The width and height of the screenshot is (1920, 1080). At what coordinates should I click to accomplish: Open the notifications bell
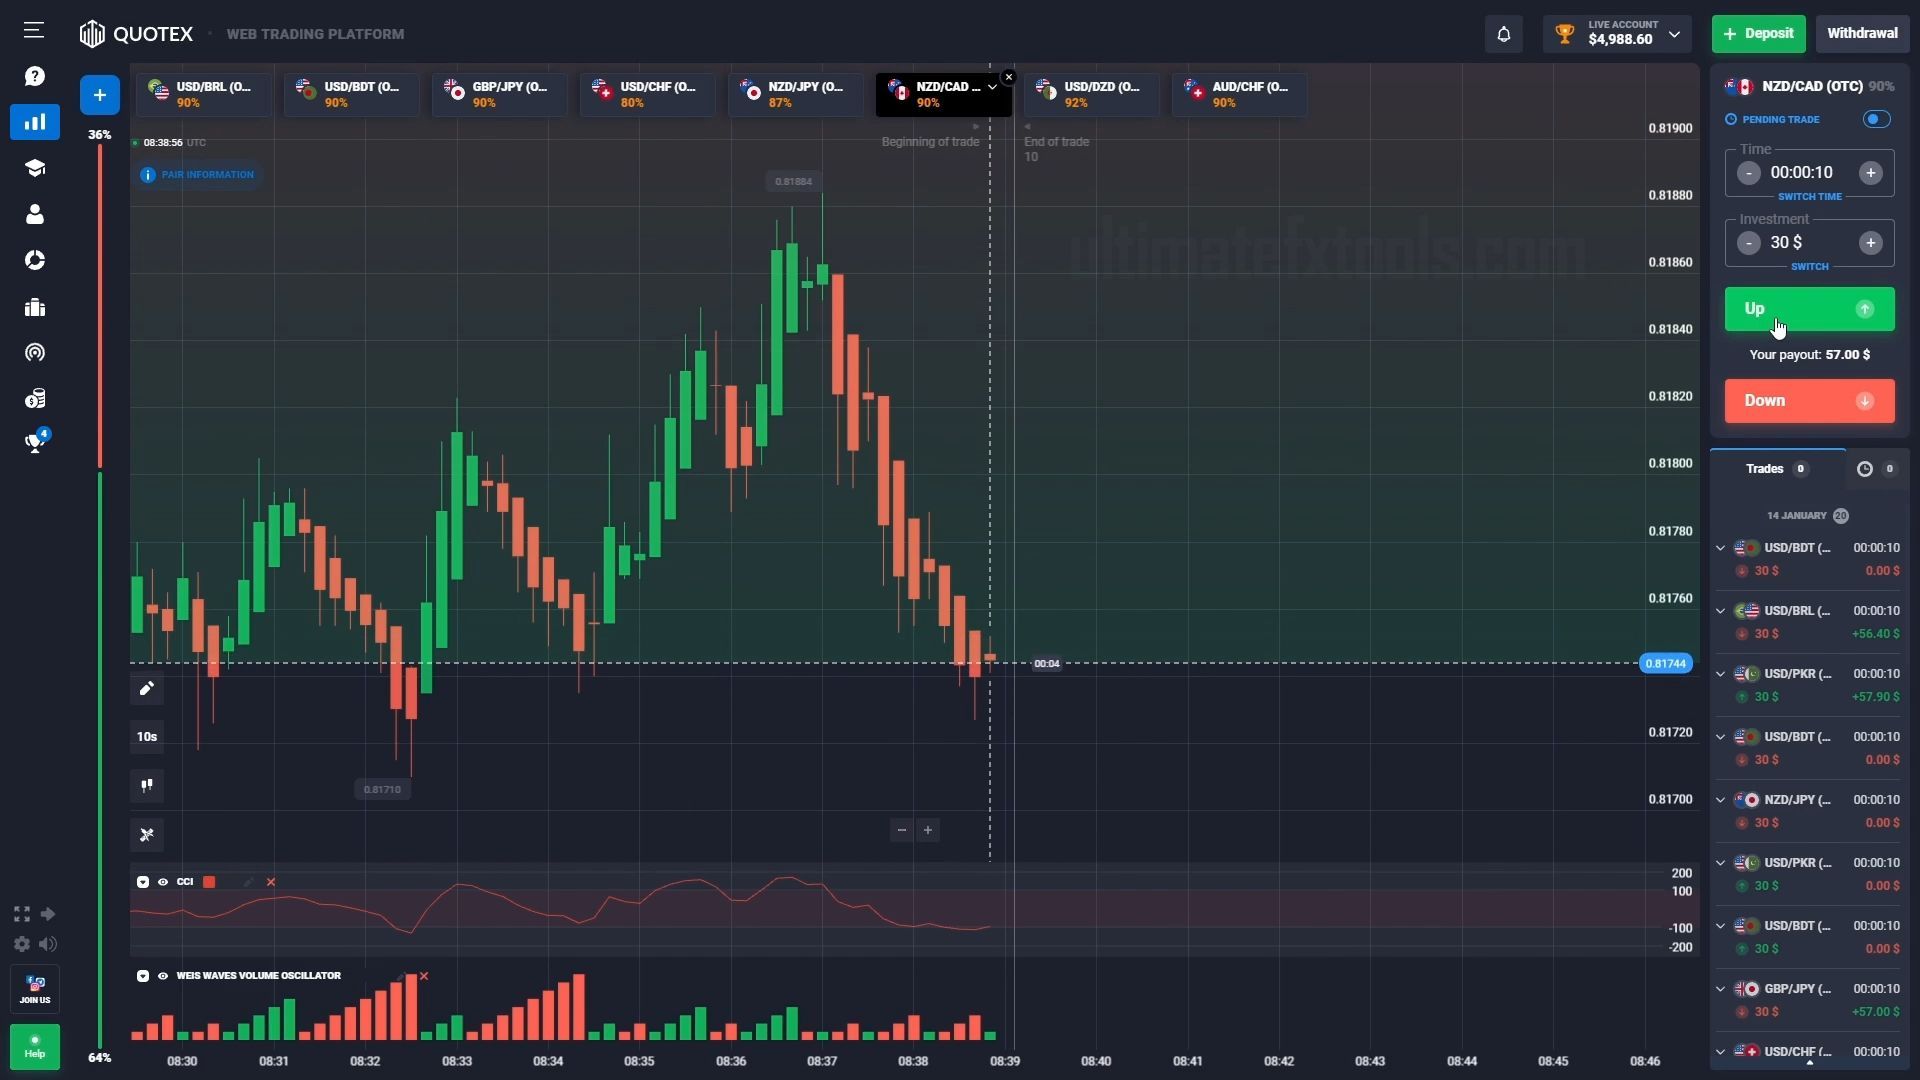pyautogui.click(x=1503, y=34)
